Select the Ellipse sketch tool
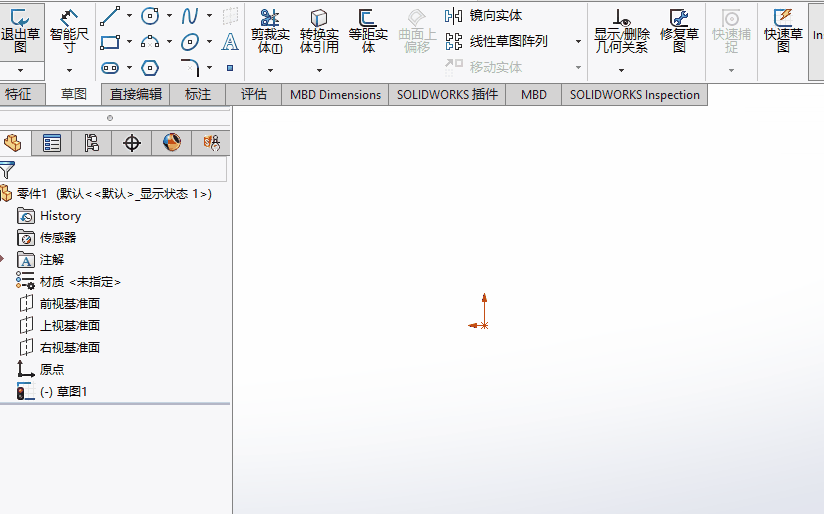 190,42
